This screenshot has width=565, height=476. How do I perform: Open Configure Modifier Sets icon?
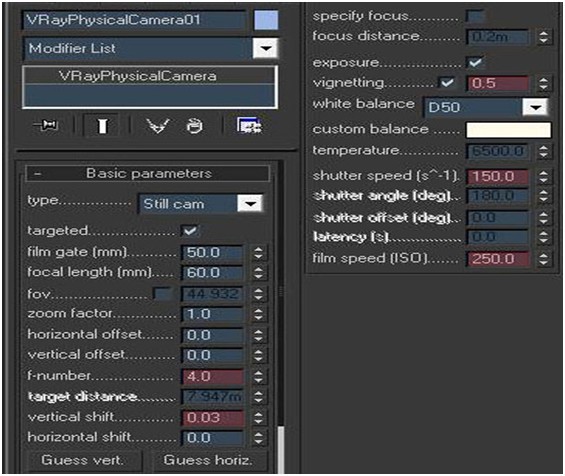point(249,125)
